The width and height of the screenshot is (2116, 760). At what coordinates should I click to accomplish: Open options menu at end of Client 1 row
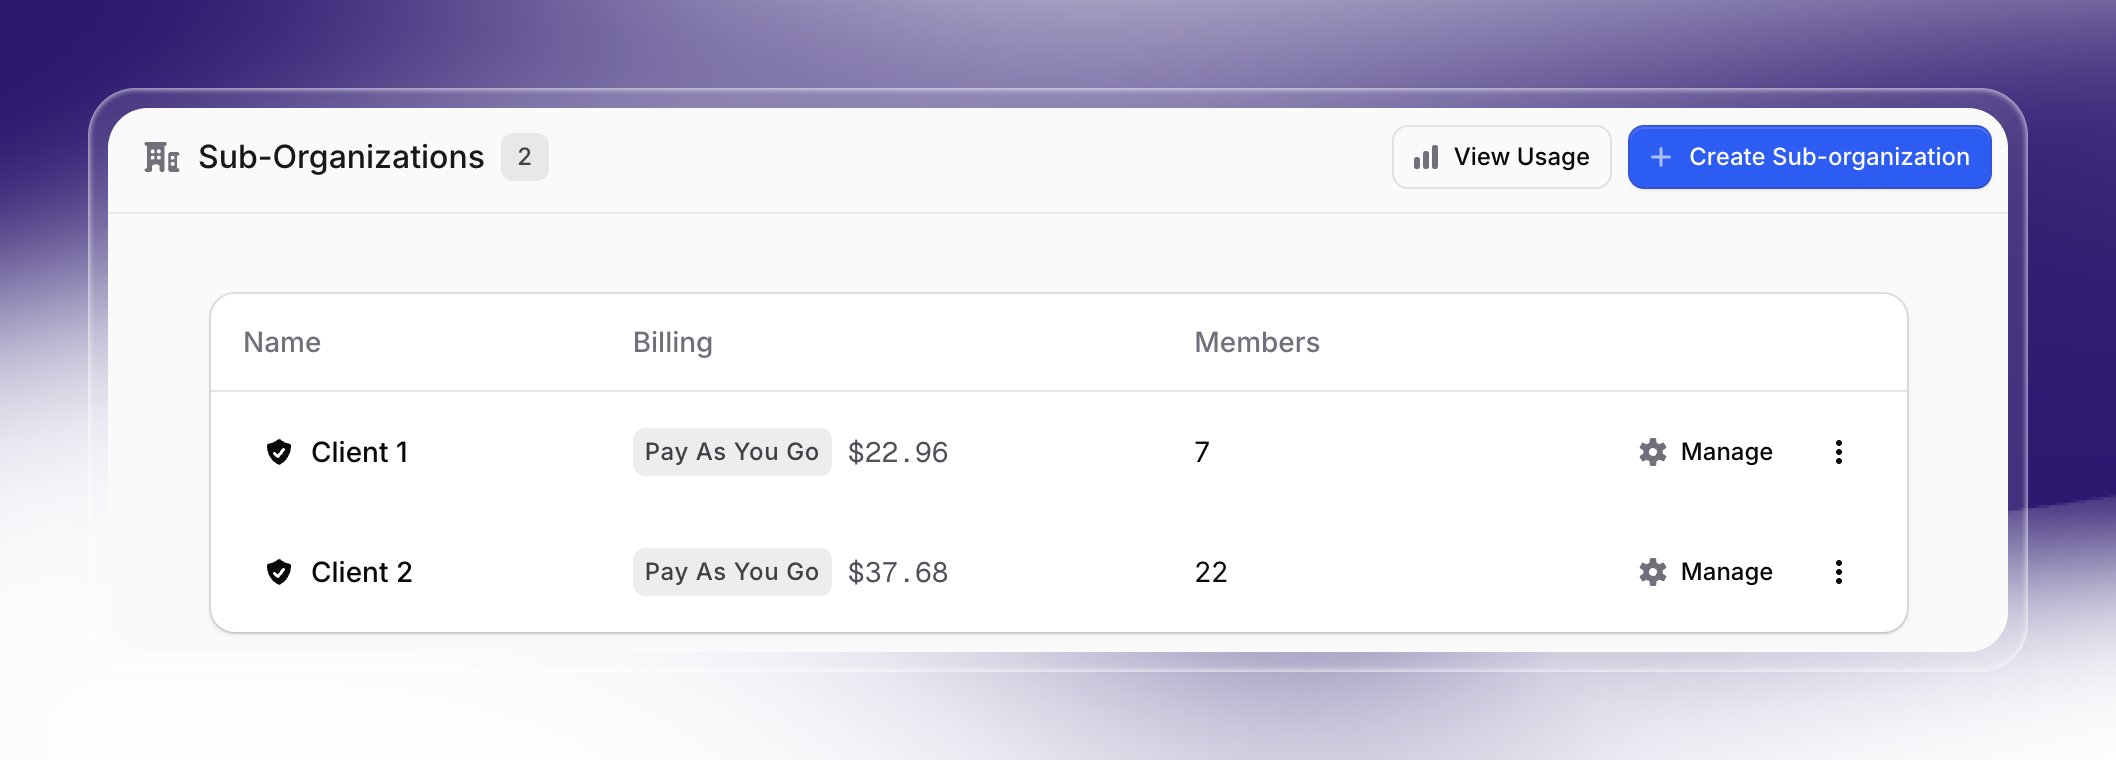coord(1839,451)
